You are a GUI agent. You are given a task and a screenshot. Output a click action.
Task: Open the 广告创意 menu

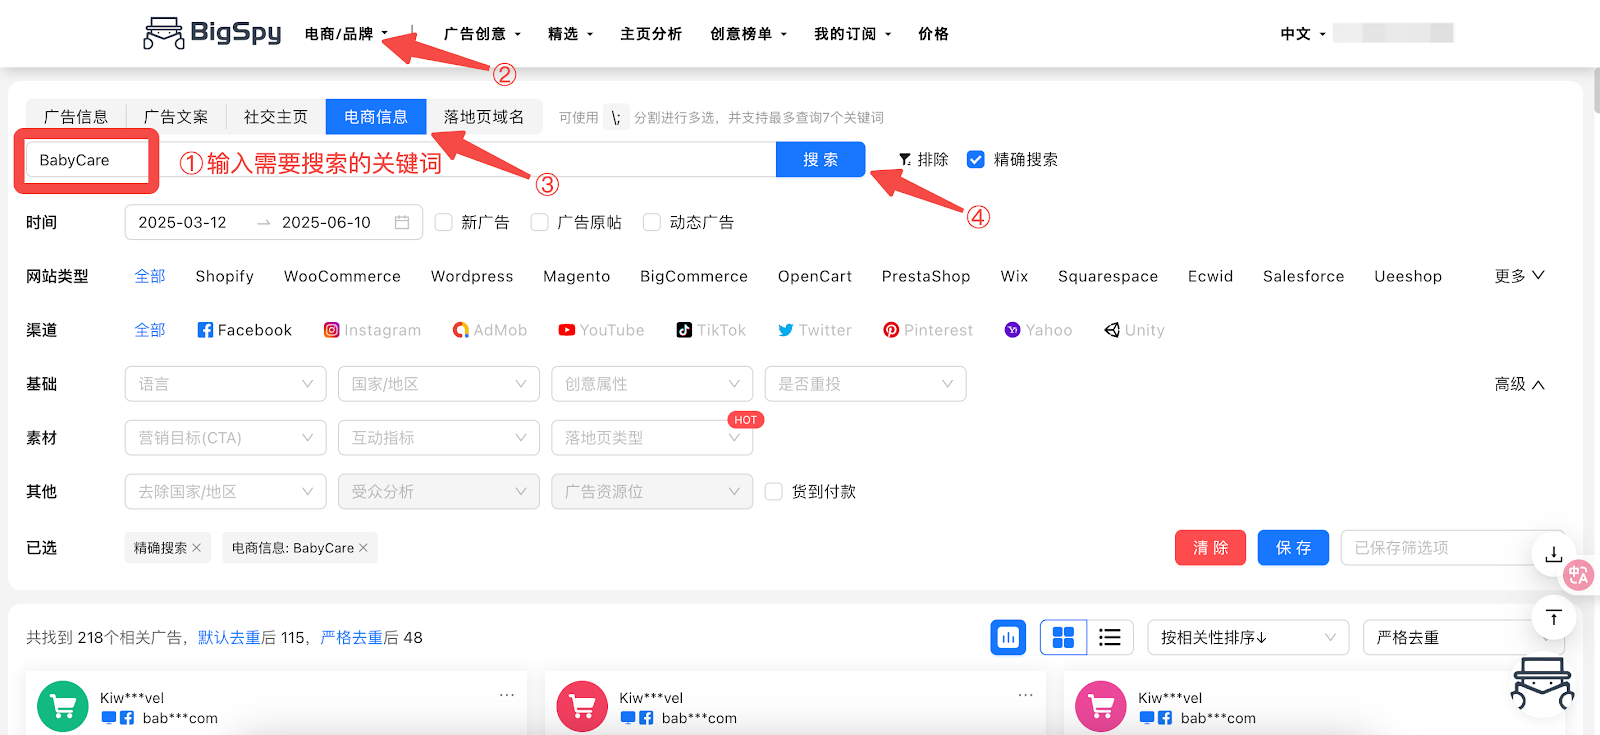[482, 34]
